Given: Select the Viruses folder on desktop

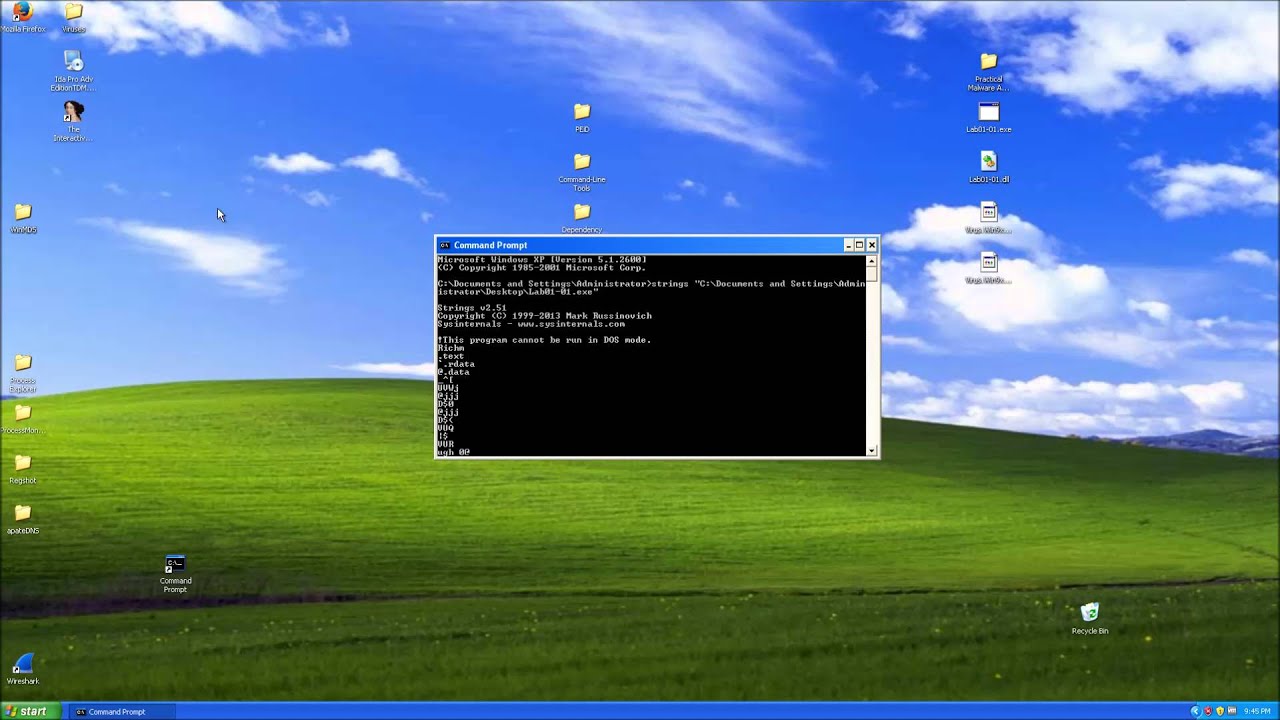Looking at the screenshot, I should [73, 16].
